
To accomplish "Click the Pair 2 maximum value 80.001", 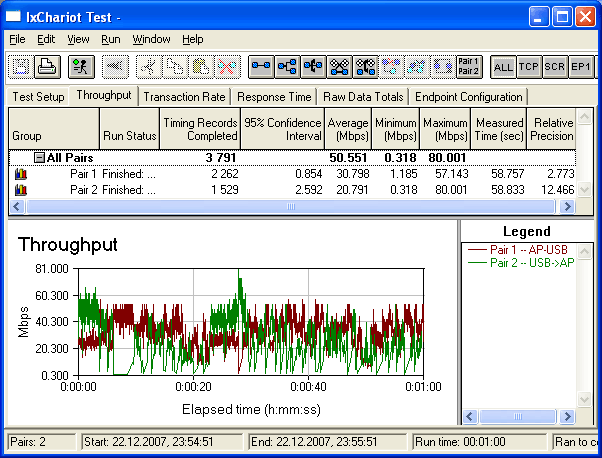I will (x=451, y=190).
